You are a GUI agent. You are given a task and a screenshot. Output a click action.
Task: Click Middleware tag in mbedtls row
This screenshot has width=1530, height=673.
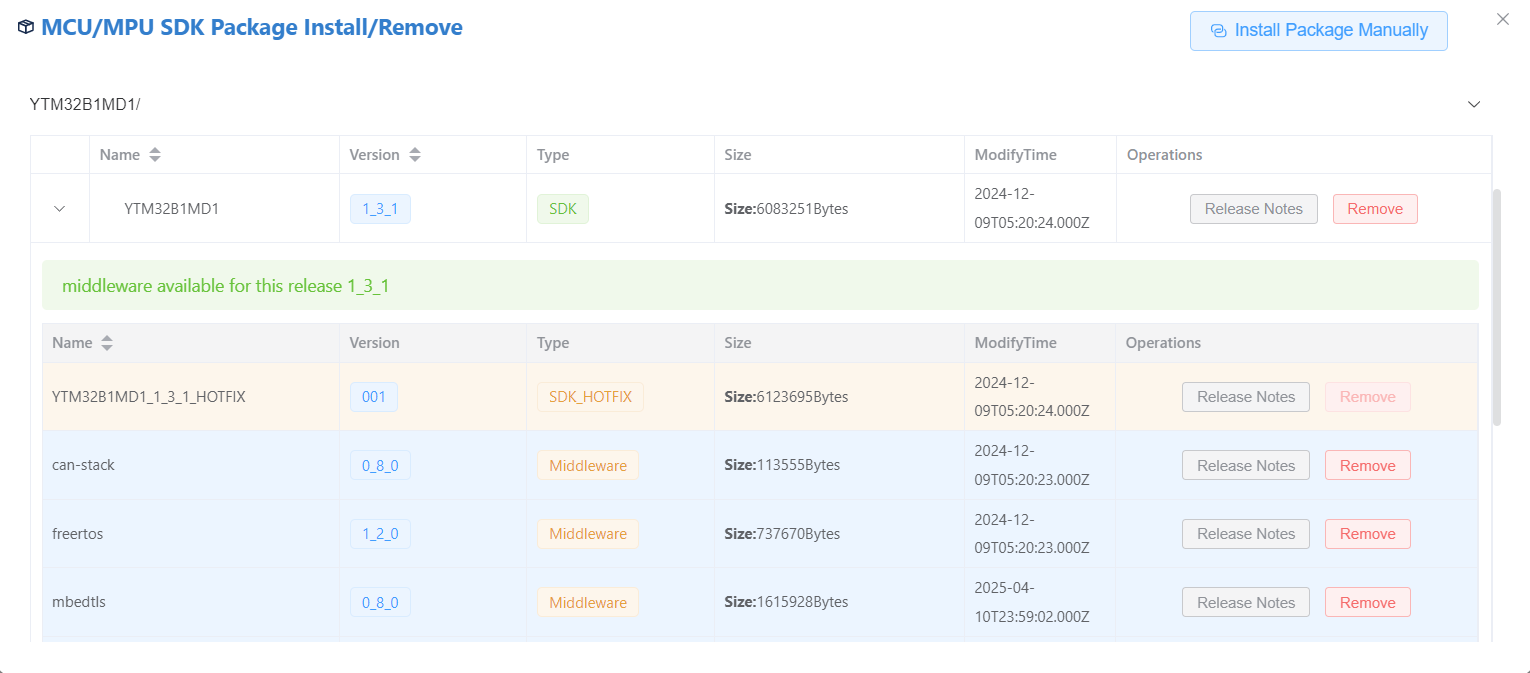pyautogui.click(x=588, y=602)
